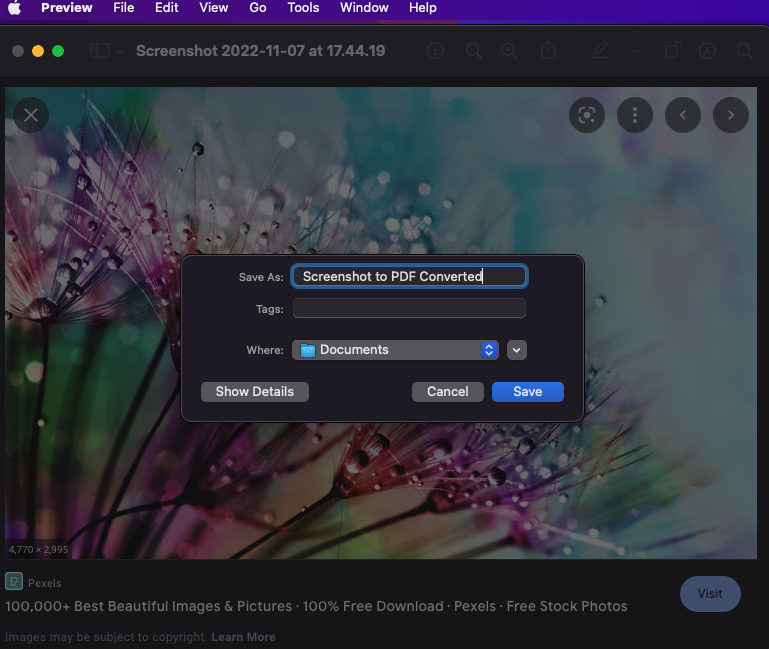This screenshot has height=649, width=769.
Task: Expand save dialog with chevron button
Action: pyautogui.click(x=516, y=350)
